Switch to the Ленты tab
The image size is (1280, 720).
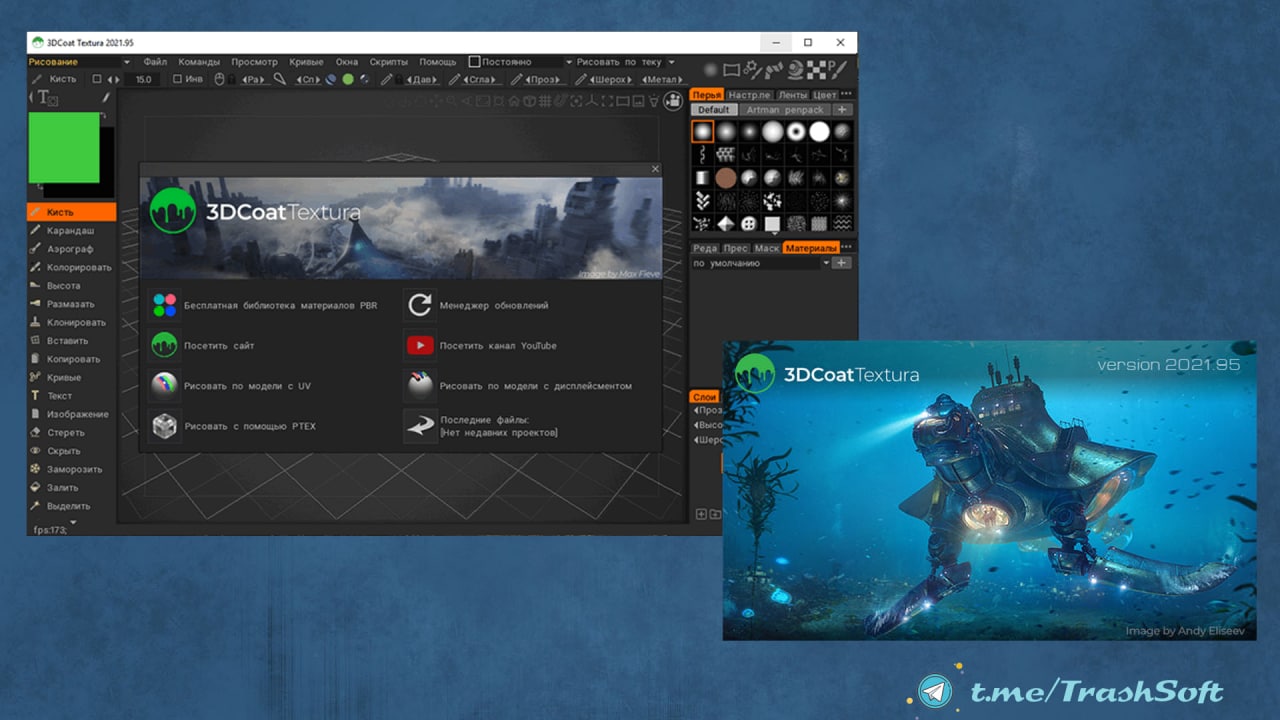point(792,95)
